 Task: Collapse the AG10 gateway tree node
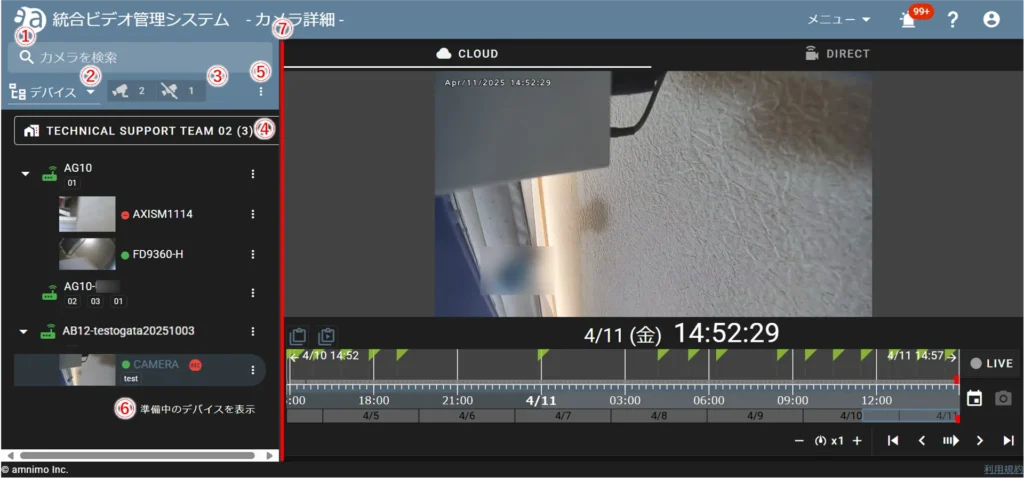25,174
